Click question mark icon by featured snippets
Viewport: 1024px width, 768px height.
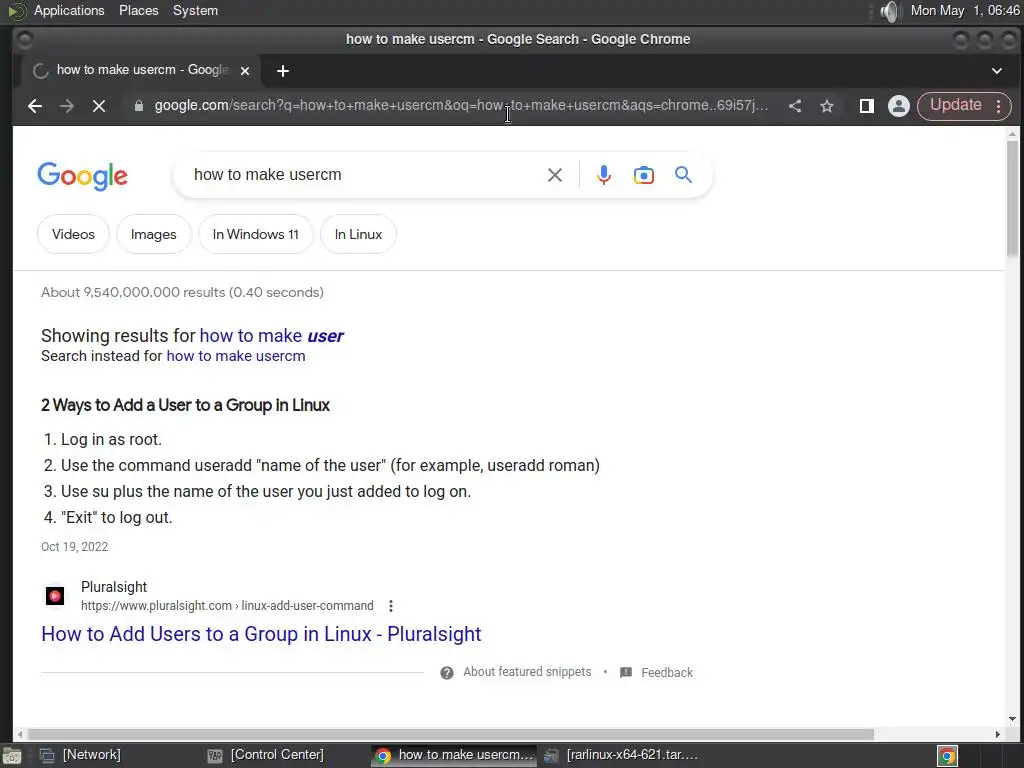point(447,673)
